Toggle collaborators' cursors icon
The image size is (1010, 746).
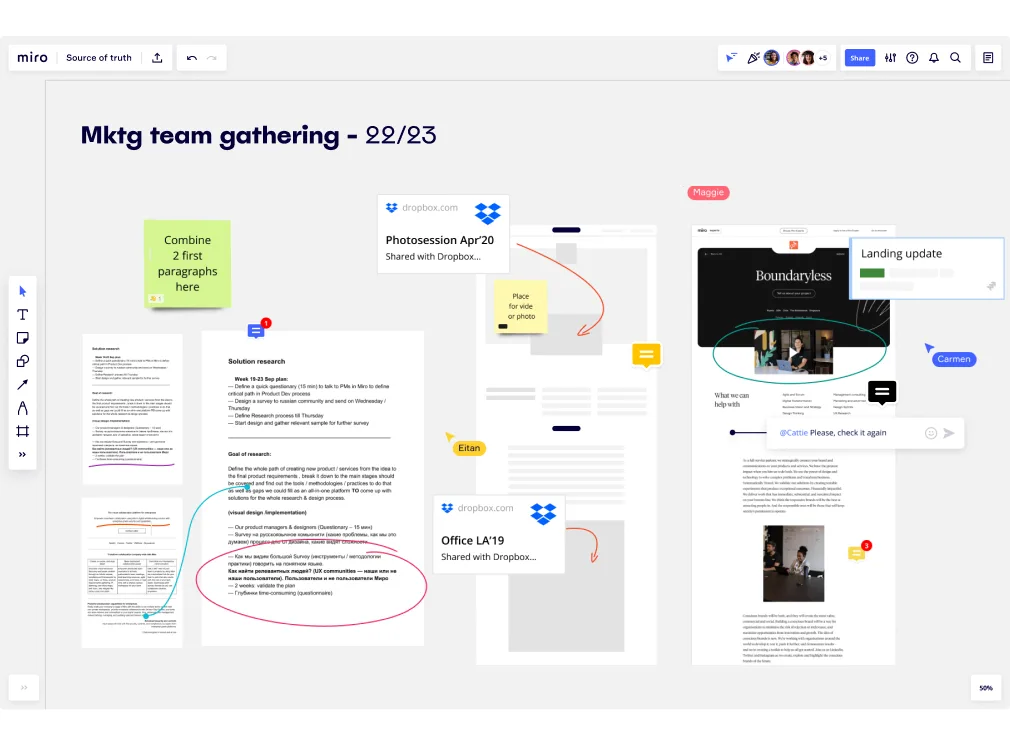(x=731, y=58)
